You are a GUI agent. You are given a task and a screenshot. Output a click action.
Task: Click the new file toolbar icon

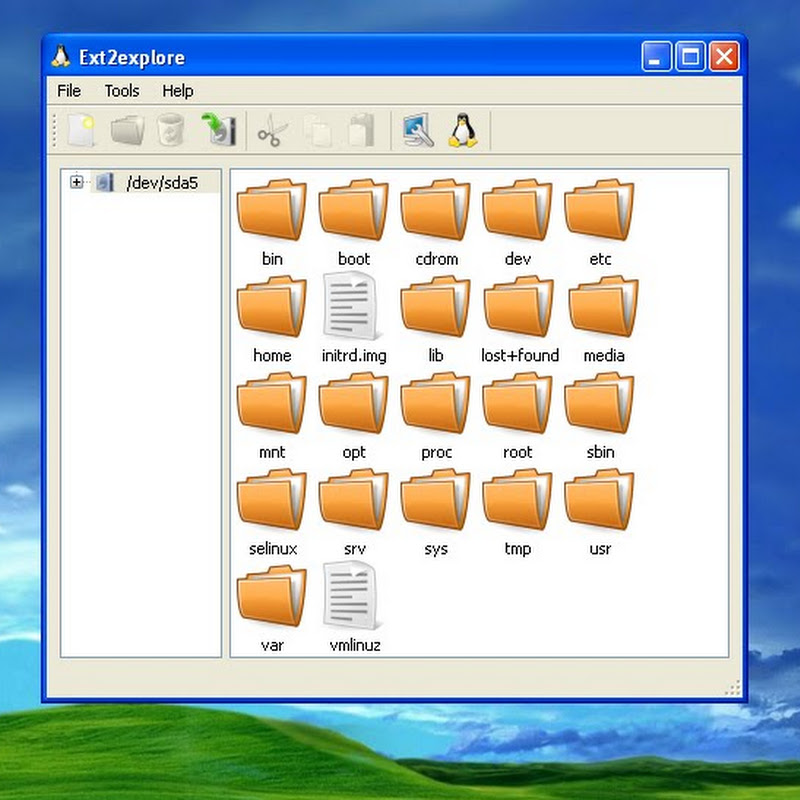(81, 131)
